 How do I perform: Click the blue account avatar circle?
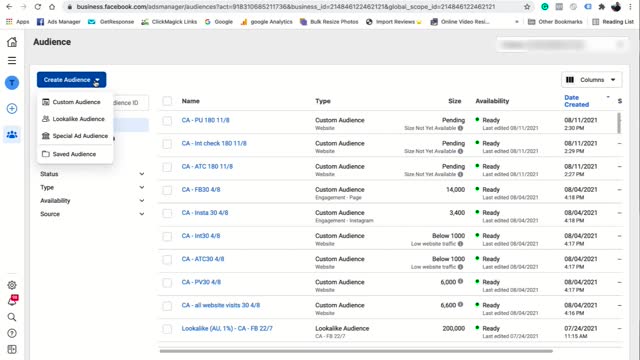pos(12,83)
